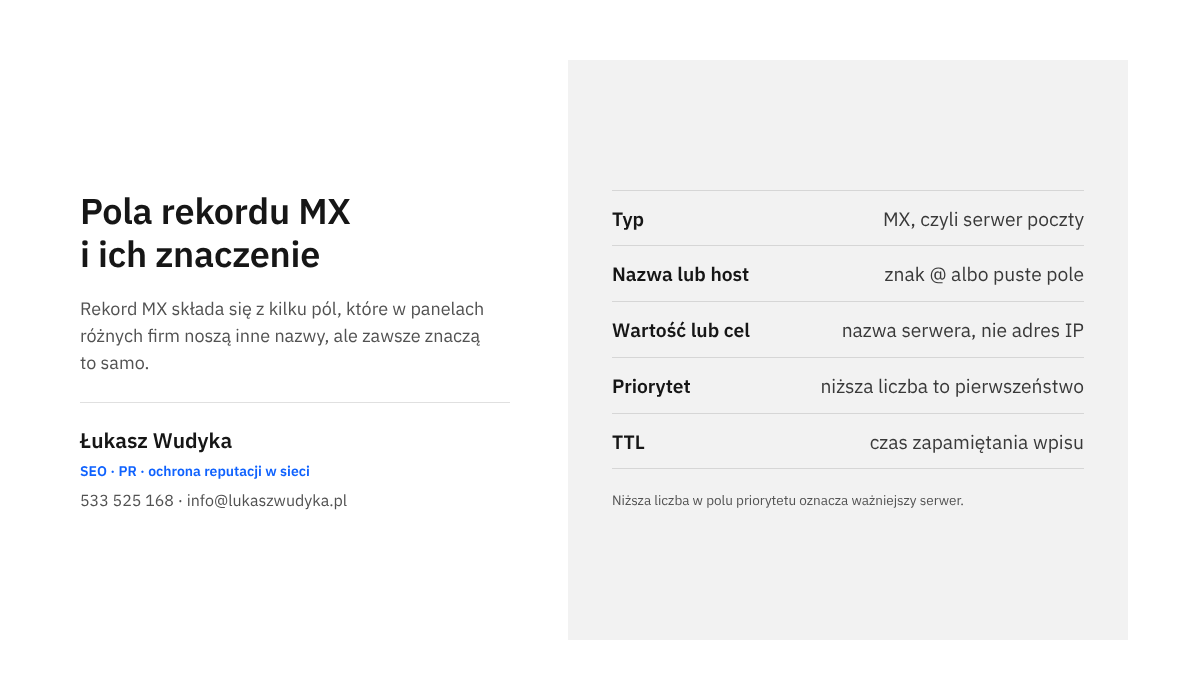Click the author name "Łukasz Wudyka"
Image resolution: width=1200 pixels, height=700 pixels.
(x=156, y=441)
